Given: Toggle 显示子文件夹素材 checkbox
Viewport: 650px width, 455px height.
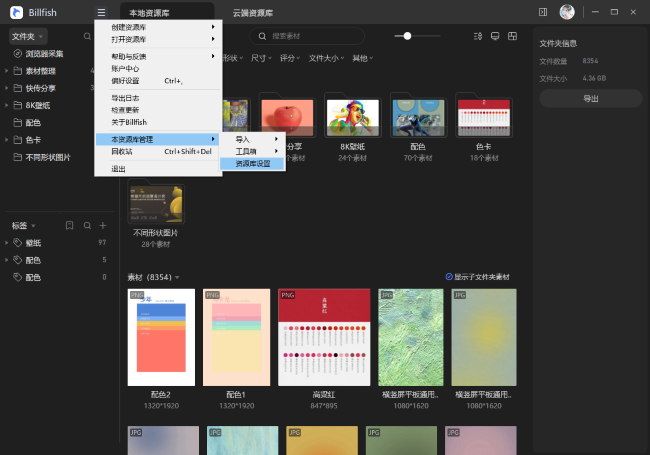Looking at the screenshot, I should [x=449, y=277].
